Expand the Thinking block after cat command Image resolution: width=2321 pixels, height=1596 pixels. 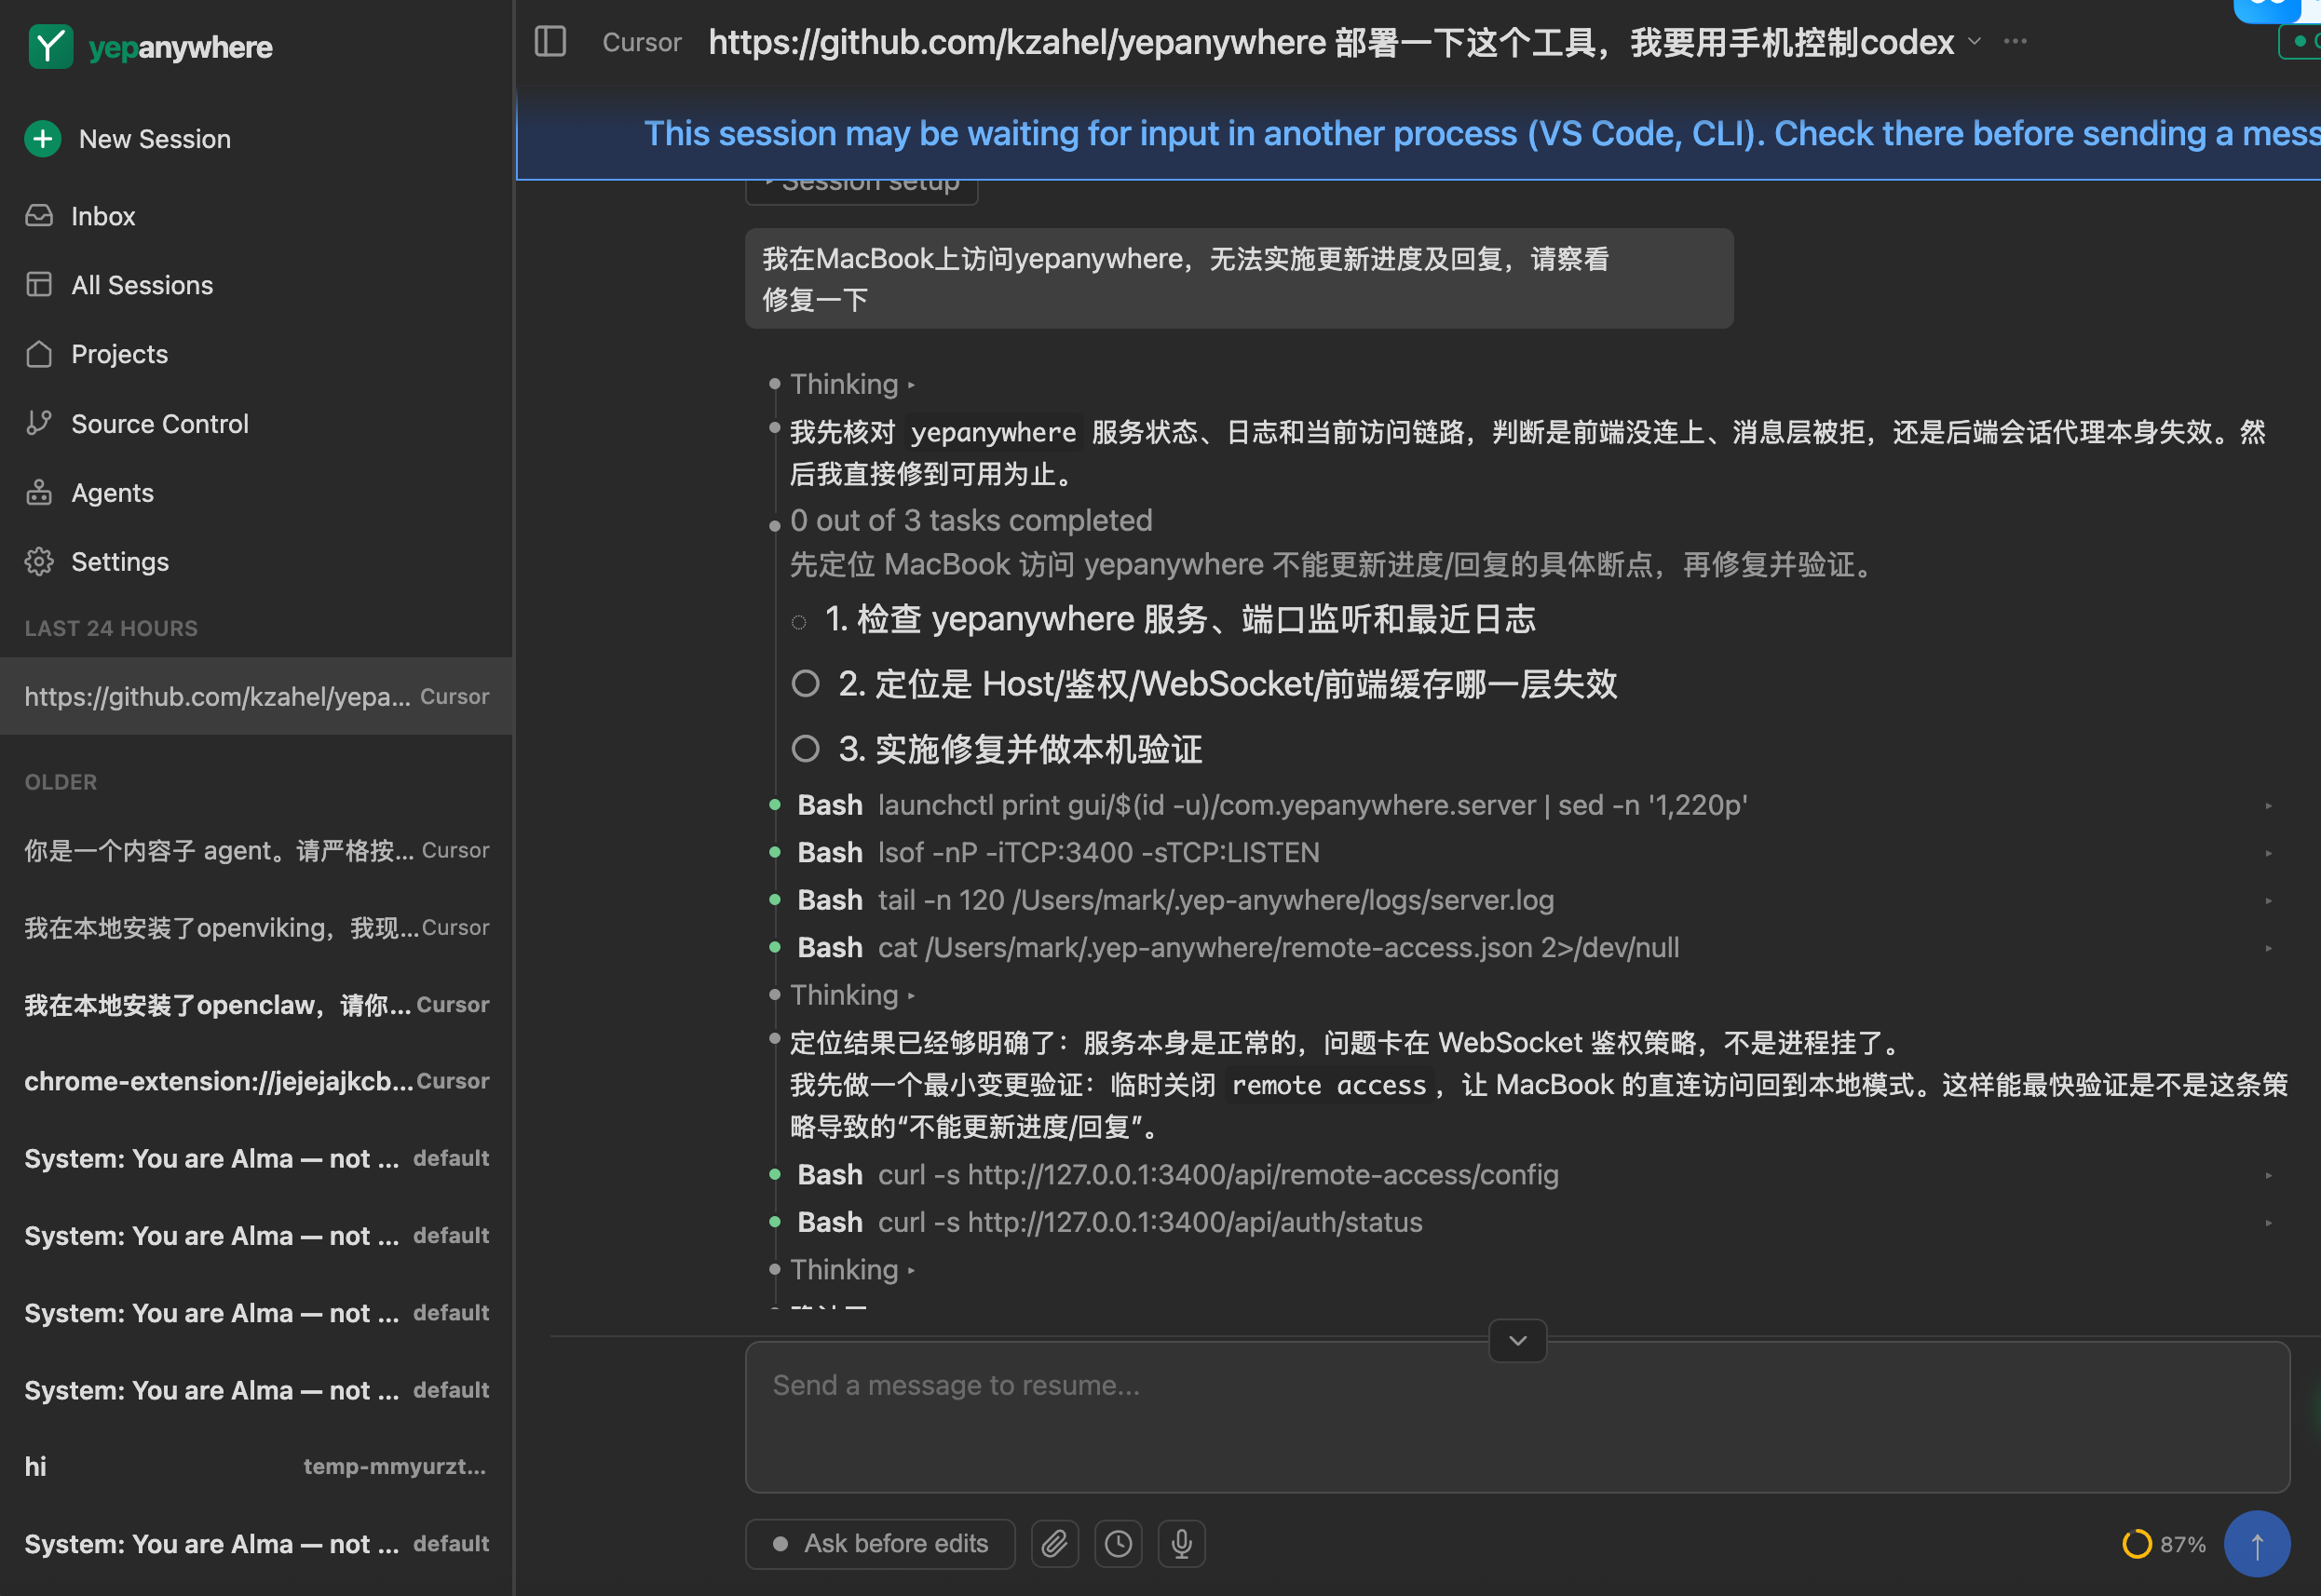click(x=852, y=995)
